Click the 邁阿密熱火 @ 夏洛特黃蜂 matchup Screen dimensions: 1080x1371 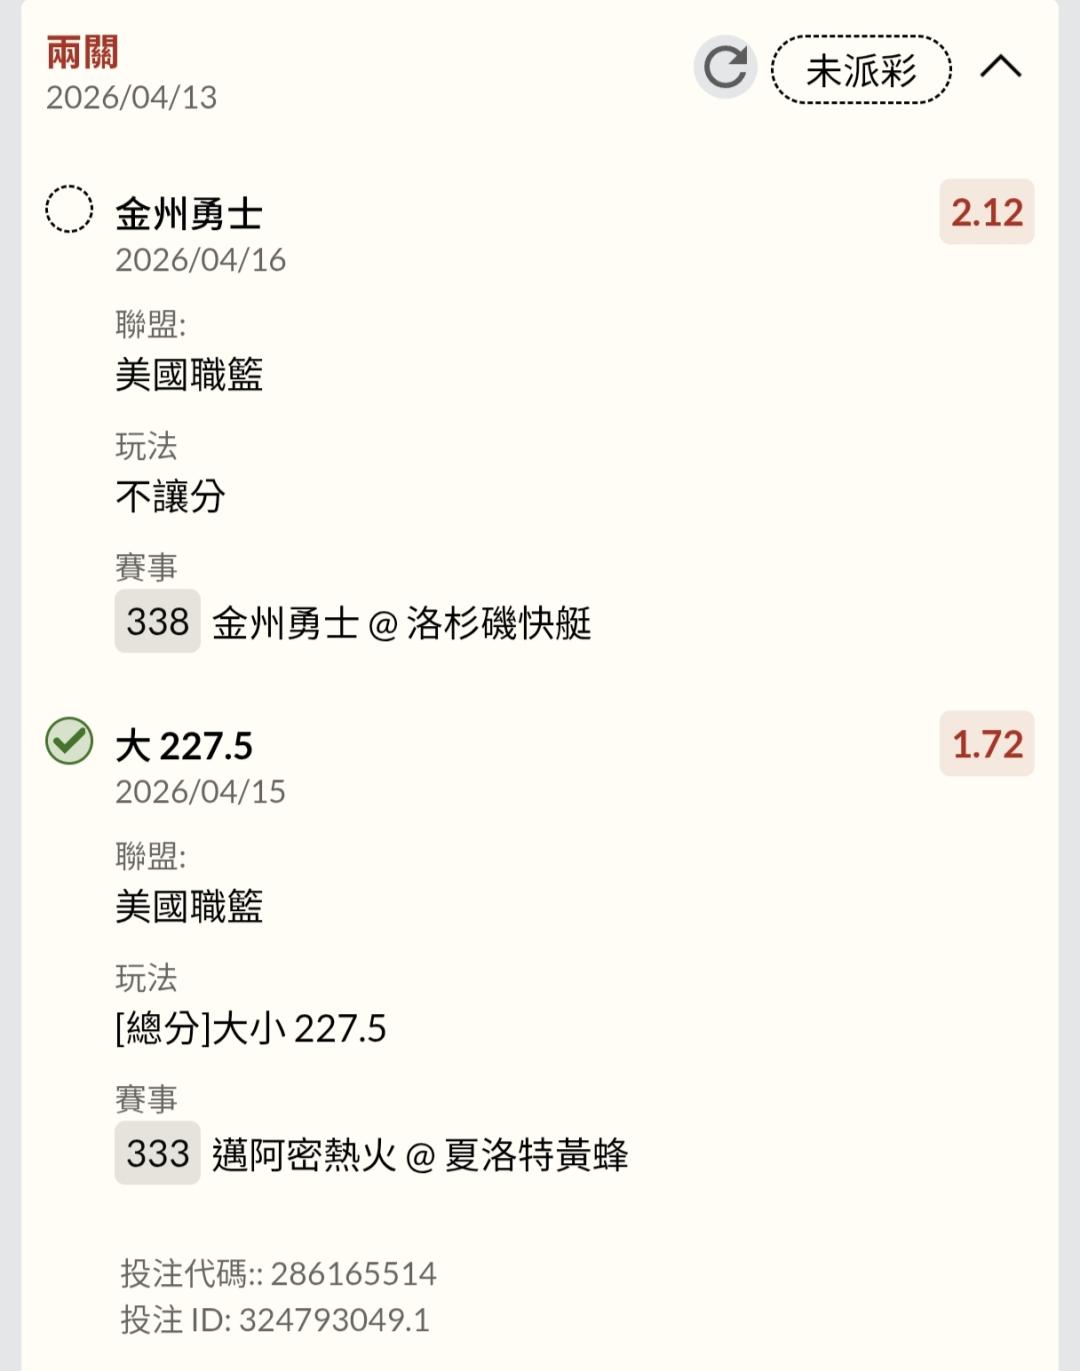pyautogui.click(x=420, y=1156)
